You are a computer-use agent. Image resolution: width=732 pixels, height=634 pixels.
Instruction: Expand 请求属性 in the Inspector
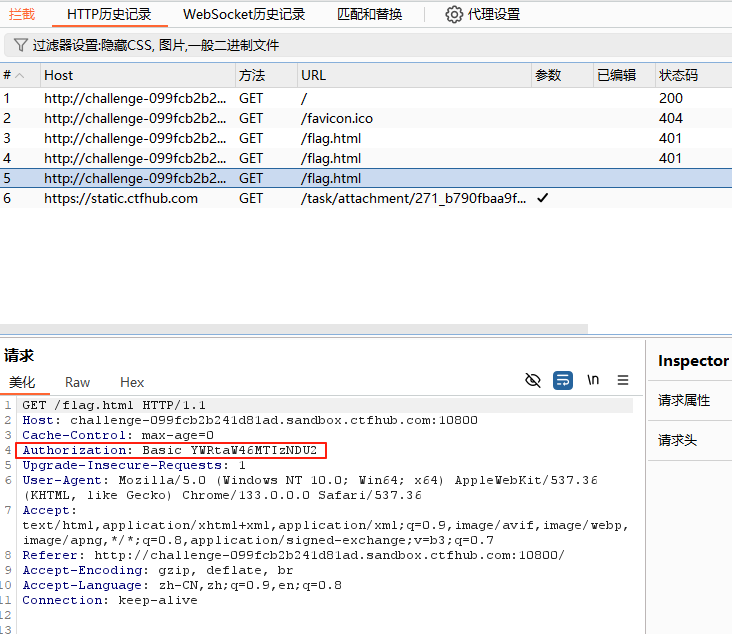(x=684, y=400)
